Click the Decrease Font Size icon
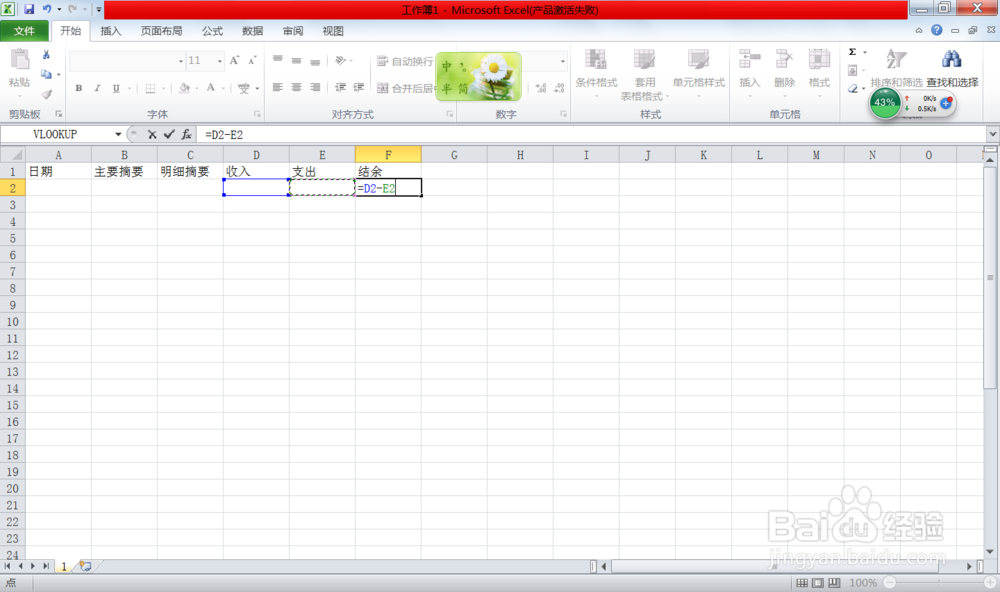1000x592 pixels. pos(252,60)
